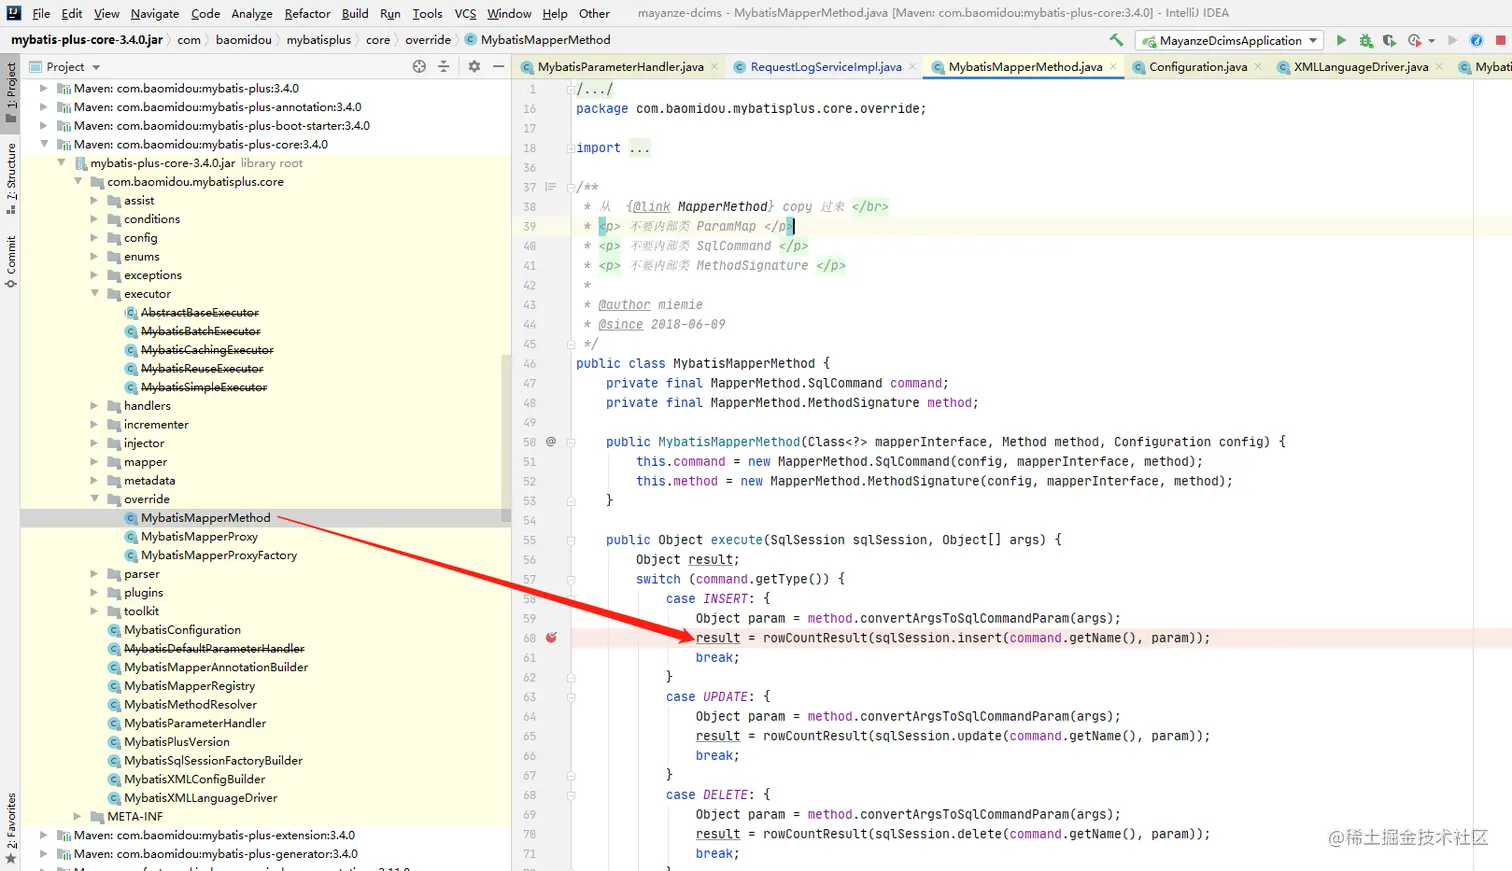Open the Project panel settings gear
Screen dimensions: 1512x871
[474, 66]
